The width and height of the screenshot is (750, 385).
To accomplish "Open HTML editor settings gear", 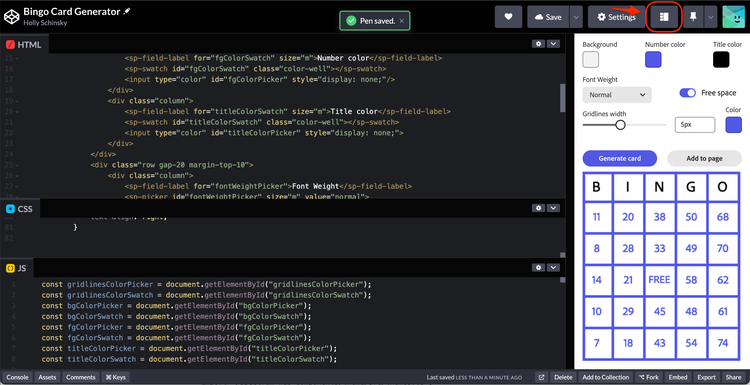I will click(x=539, y=44).
